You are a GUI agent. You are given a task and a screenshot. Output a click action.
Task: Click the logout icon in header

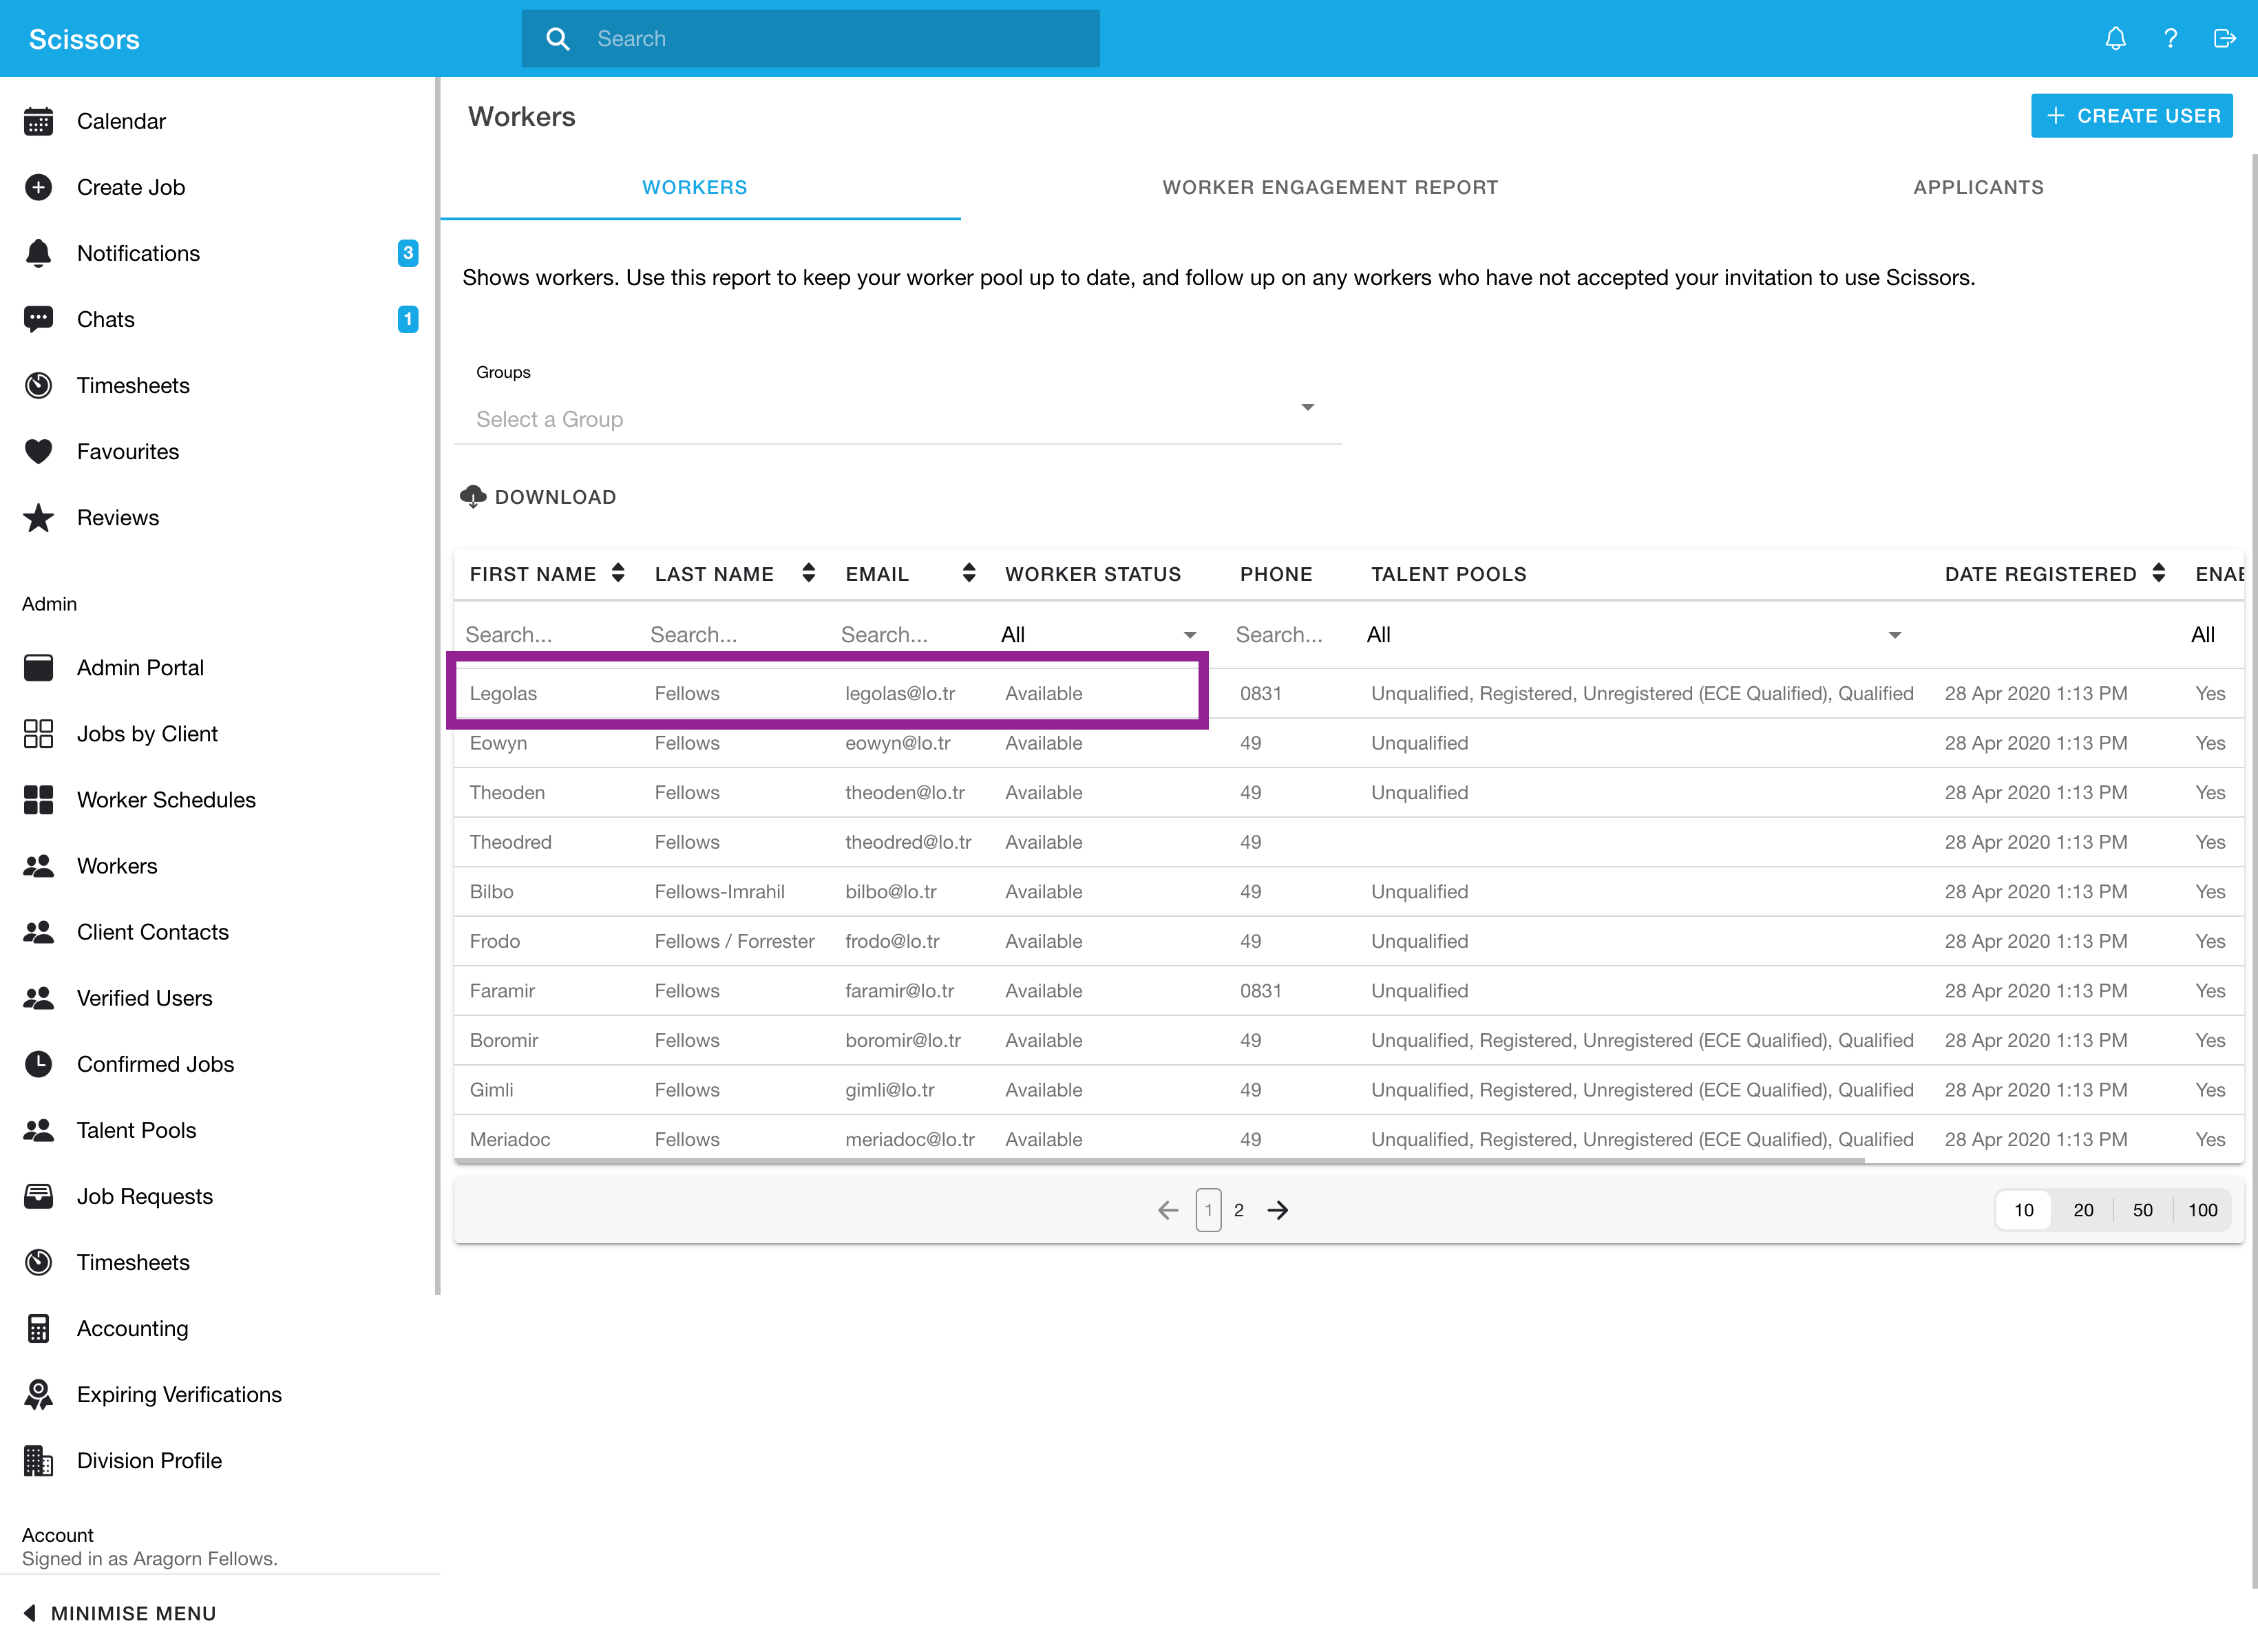[2224, 39]
